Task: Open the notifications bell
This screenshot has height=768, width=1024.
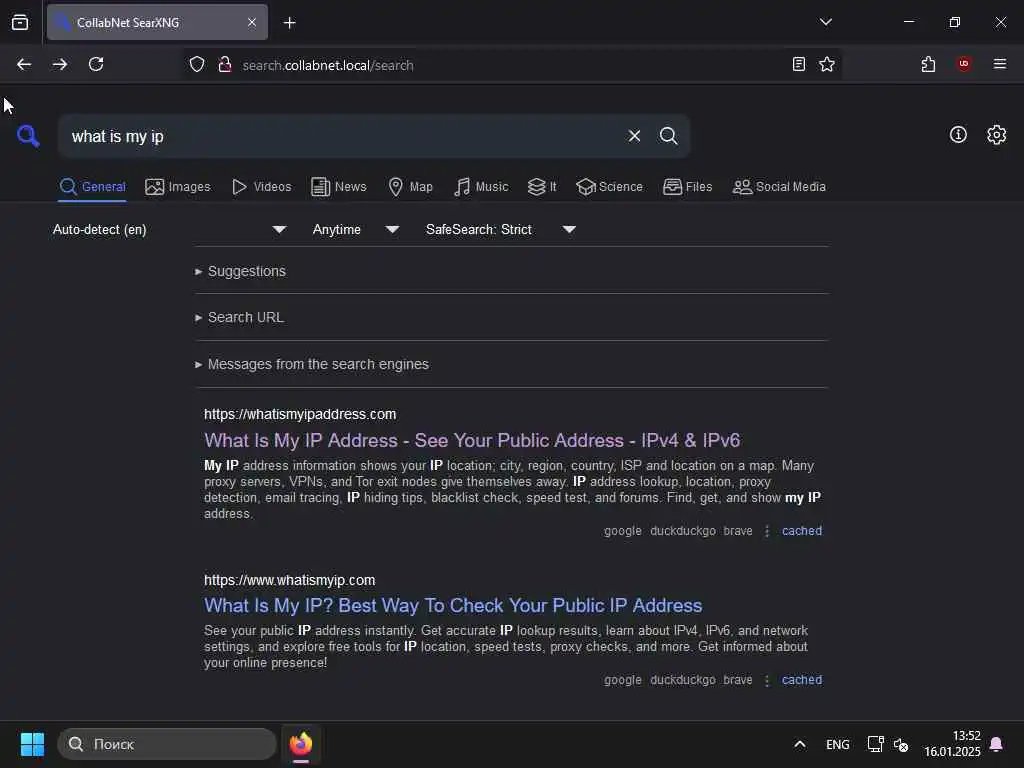Action: coord(997,744)
